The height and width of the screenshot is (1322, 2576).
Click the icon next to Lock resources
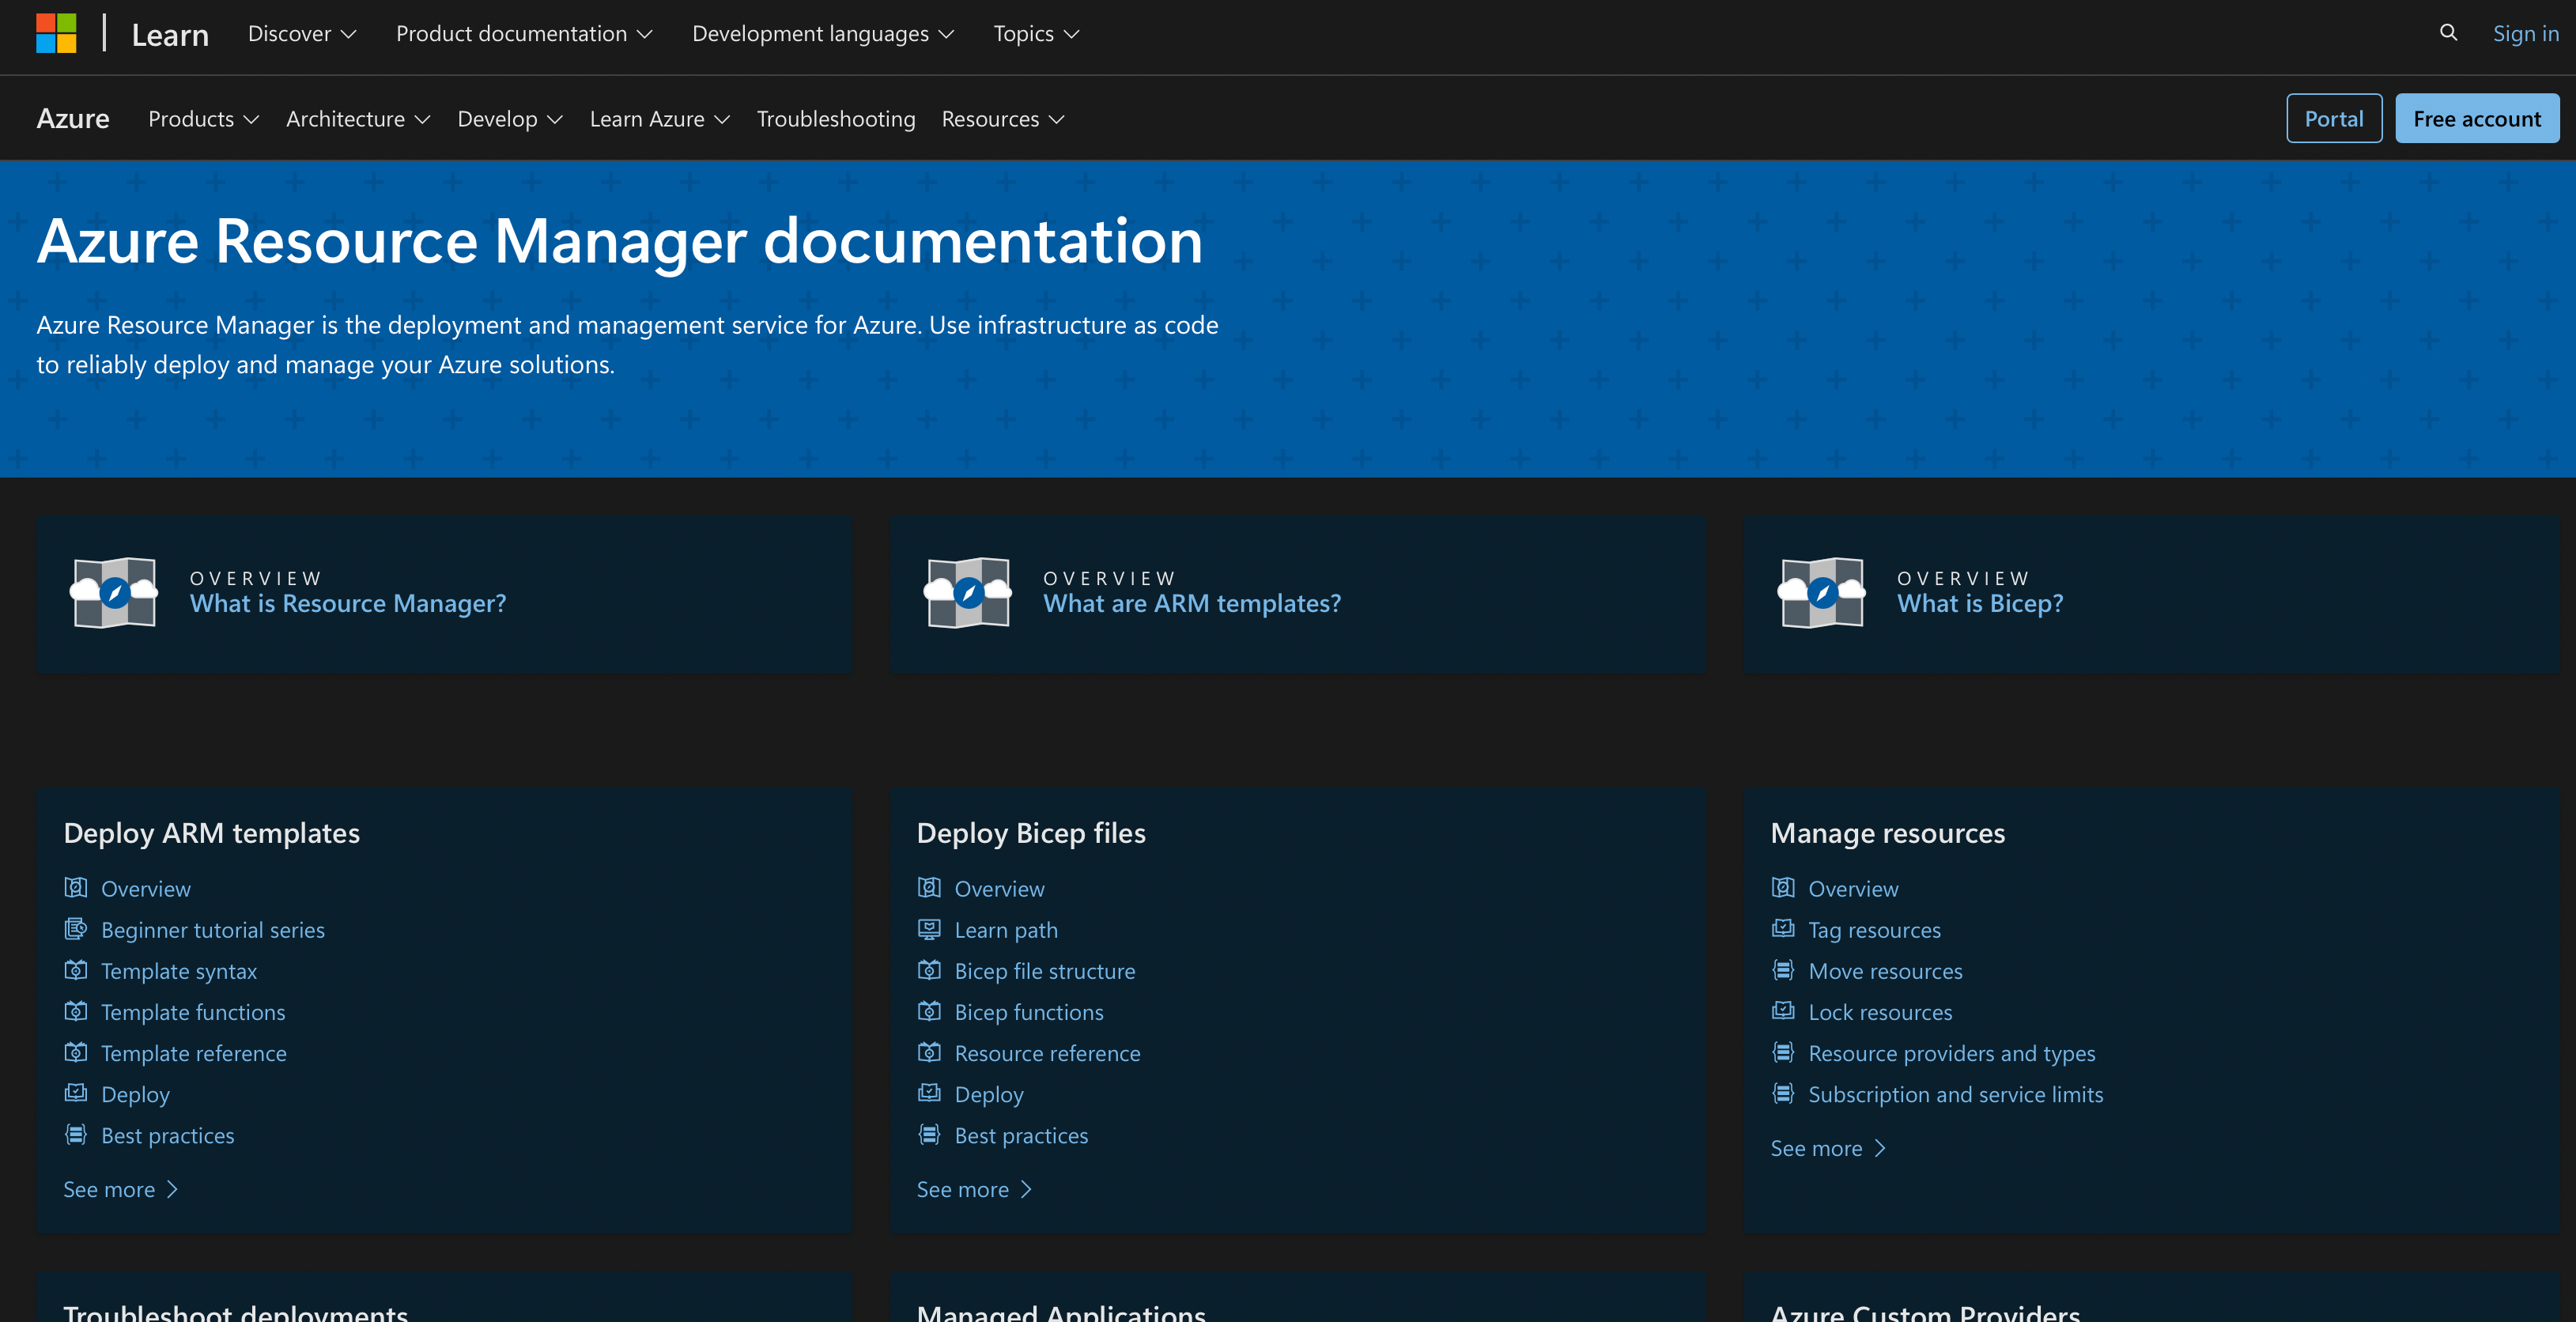(x=1783, y=1011)
